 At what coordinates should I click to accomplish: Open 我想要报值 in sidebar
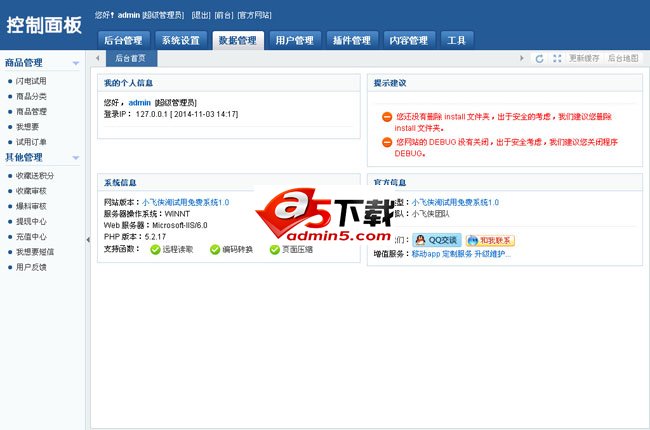[x=35, y=252]
